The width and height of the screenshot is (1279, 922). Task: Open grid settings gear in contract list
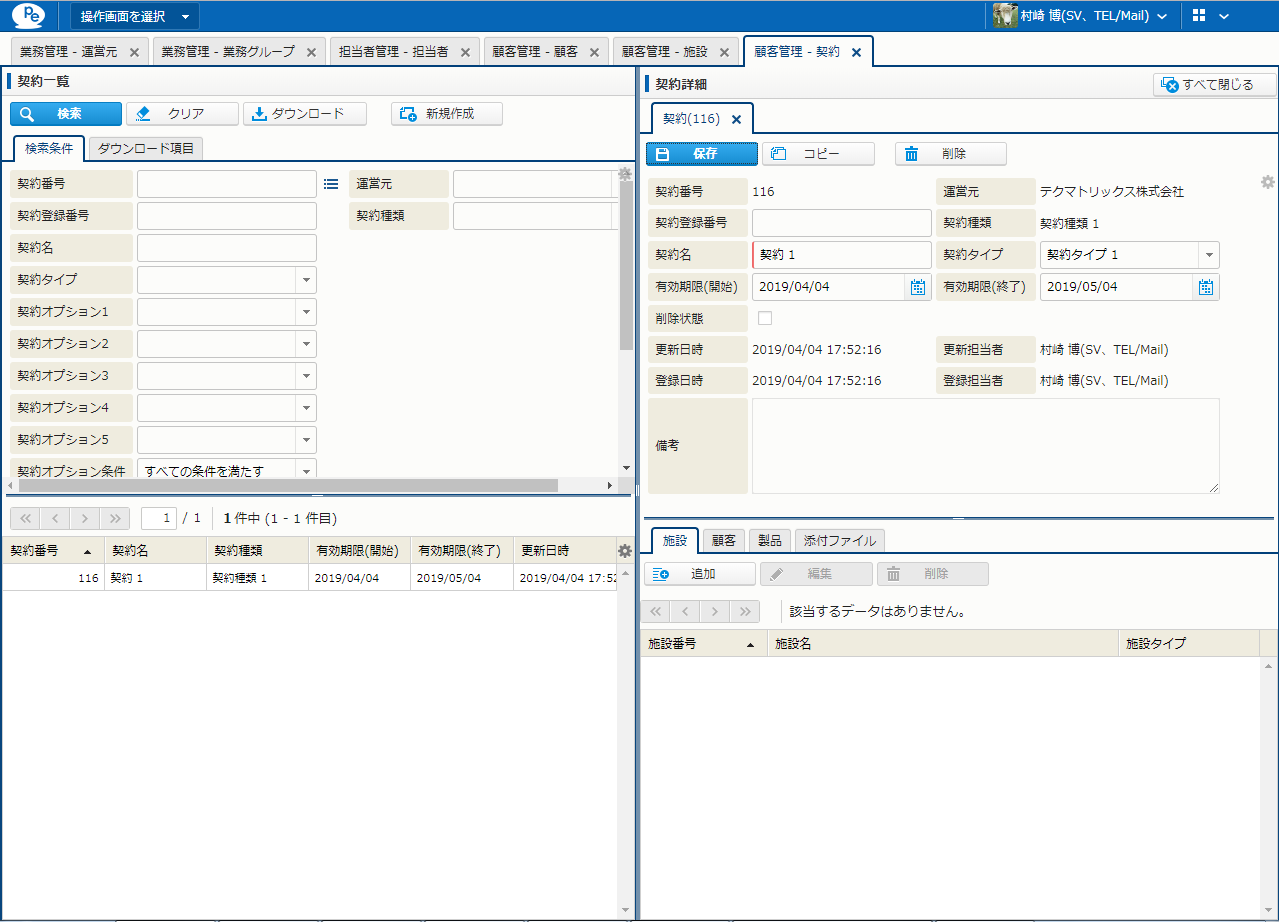(x=625, y=550)
